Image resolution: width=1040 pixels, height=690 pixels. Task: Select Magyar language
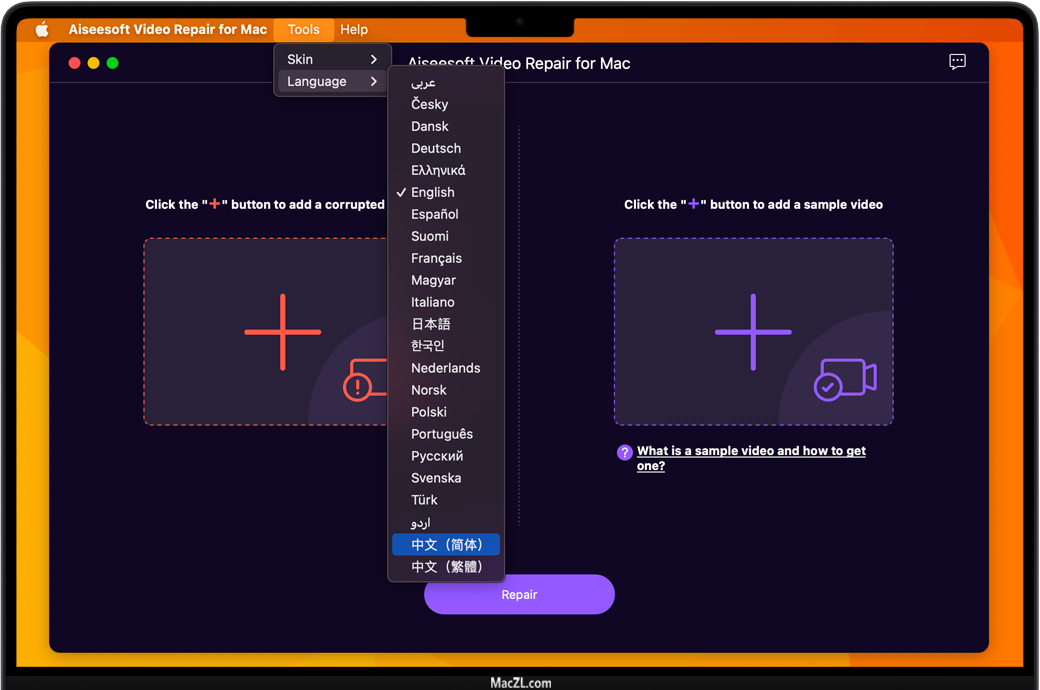[446, 280]
